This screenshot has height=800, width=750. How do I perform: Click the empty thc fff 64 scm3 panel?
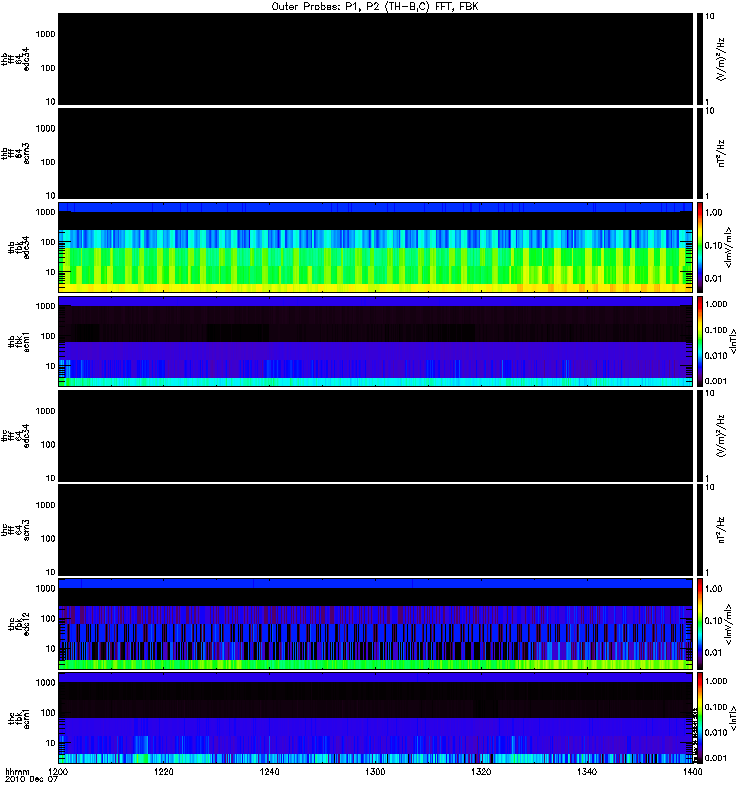pos(375,530)
